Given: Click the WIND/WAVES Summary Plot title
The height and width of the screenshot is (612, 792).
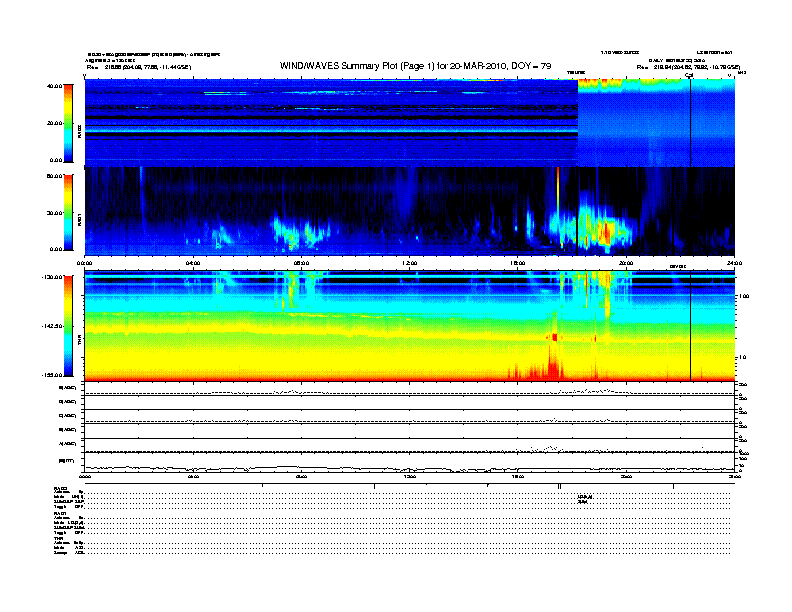Looking at the screenshot, I should coord(415,66).
